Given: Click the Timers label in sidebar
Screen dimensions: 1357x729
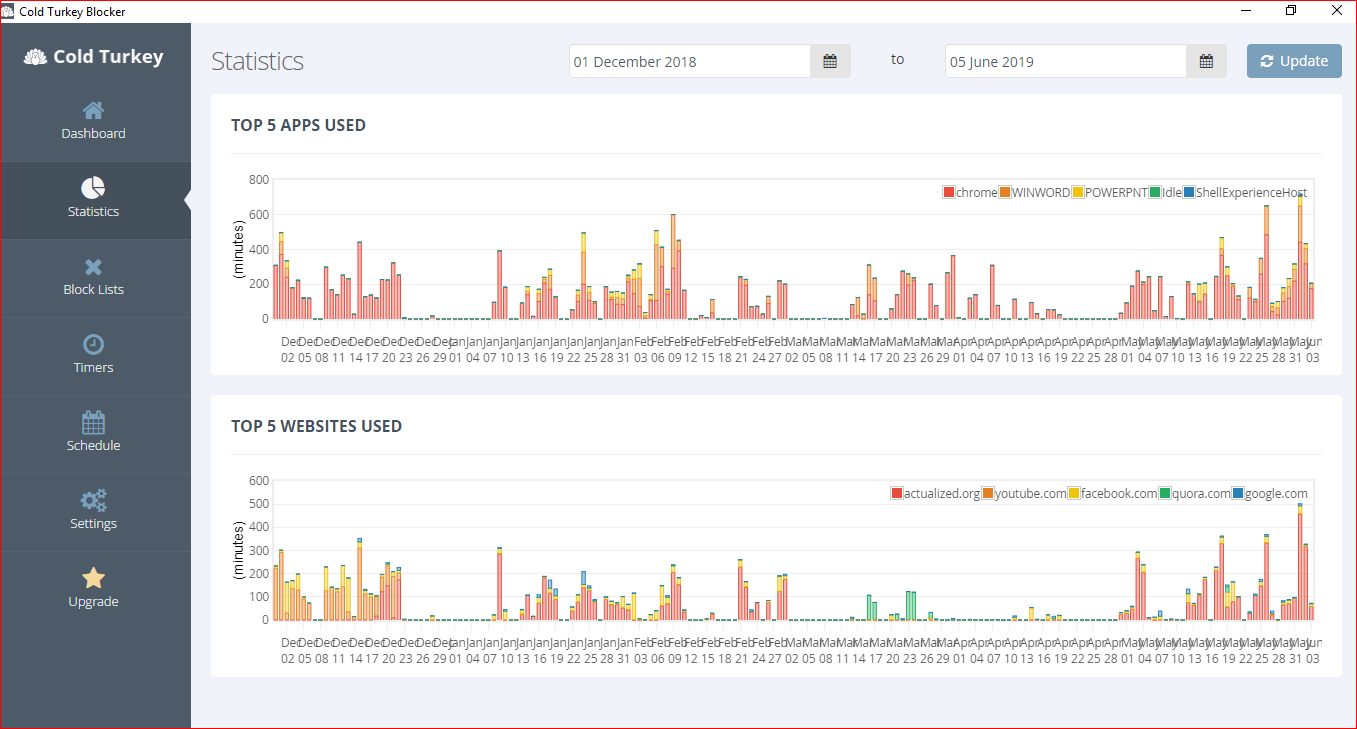Looking at the screenshot, I should [x=93, y=368].
